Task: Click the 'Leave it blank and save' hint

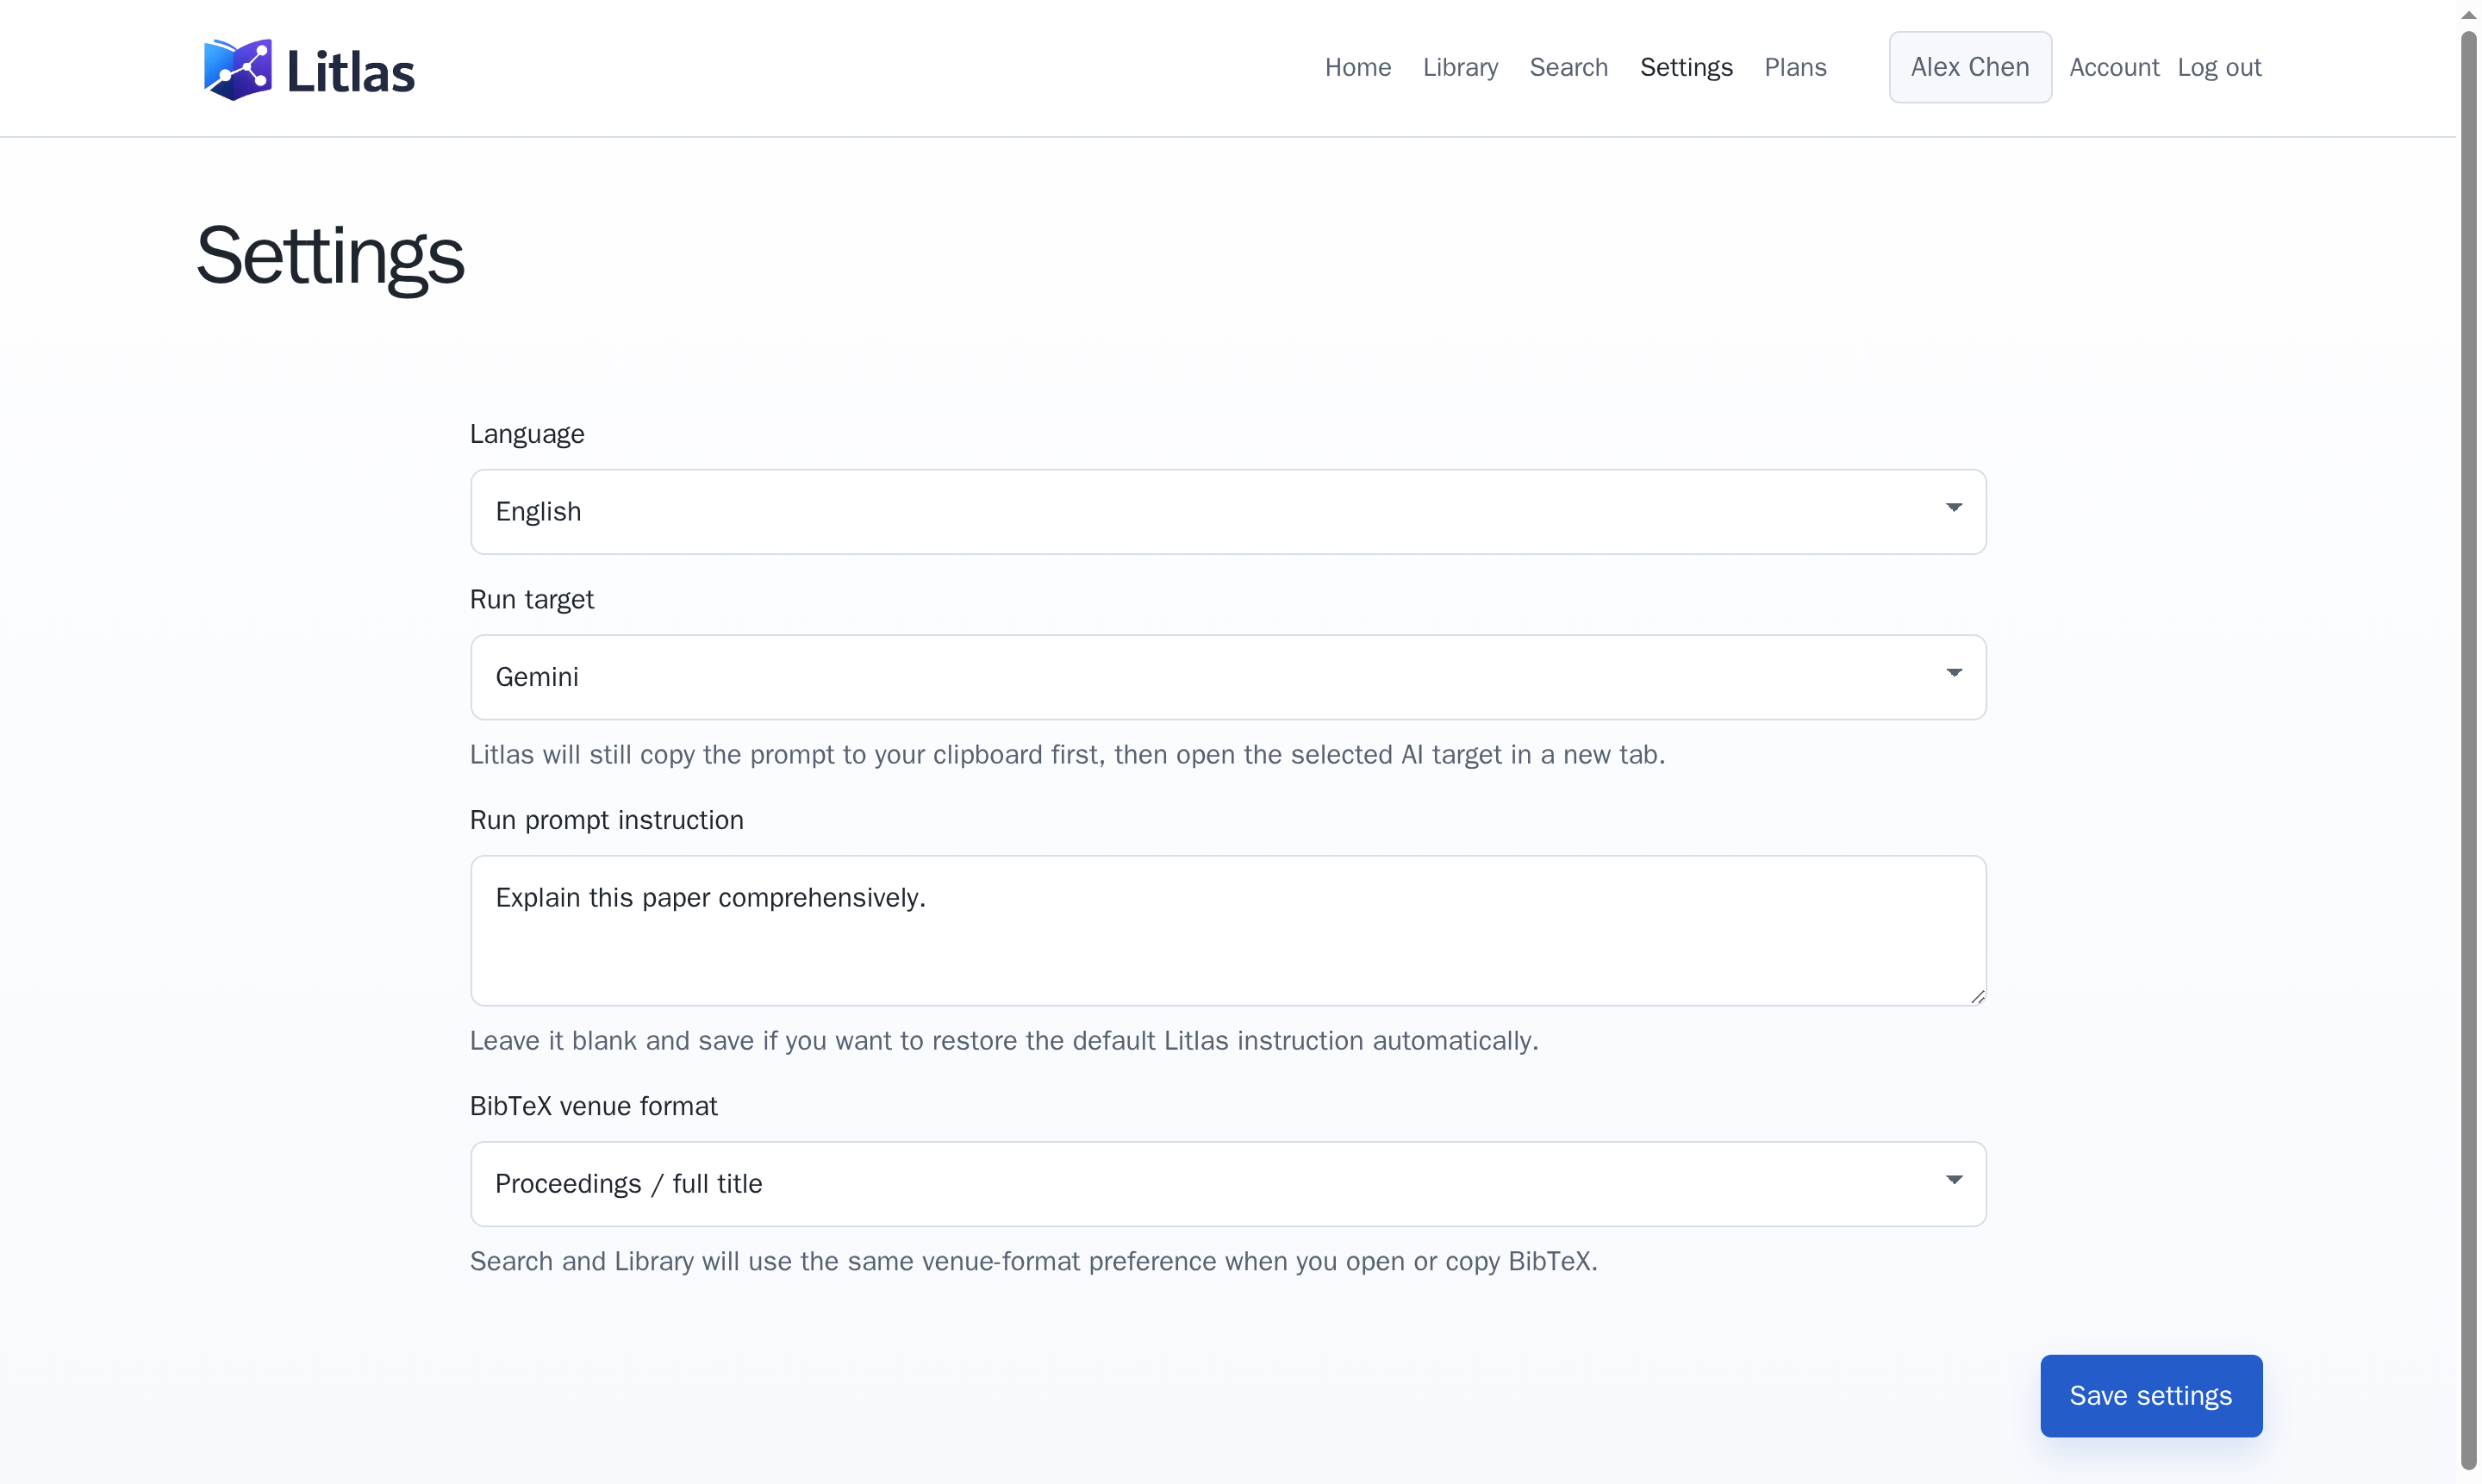Action: (1003, 1040)
